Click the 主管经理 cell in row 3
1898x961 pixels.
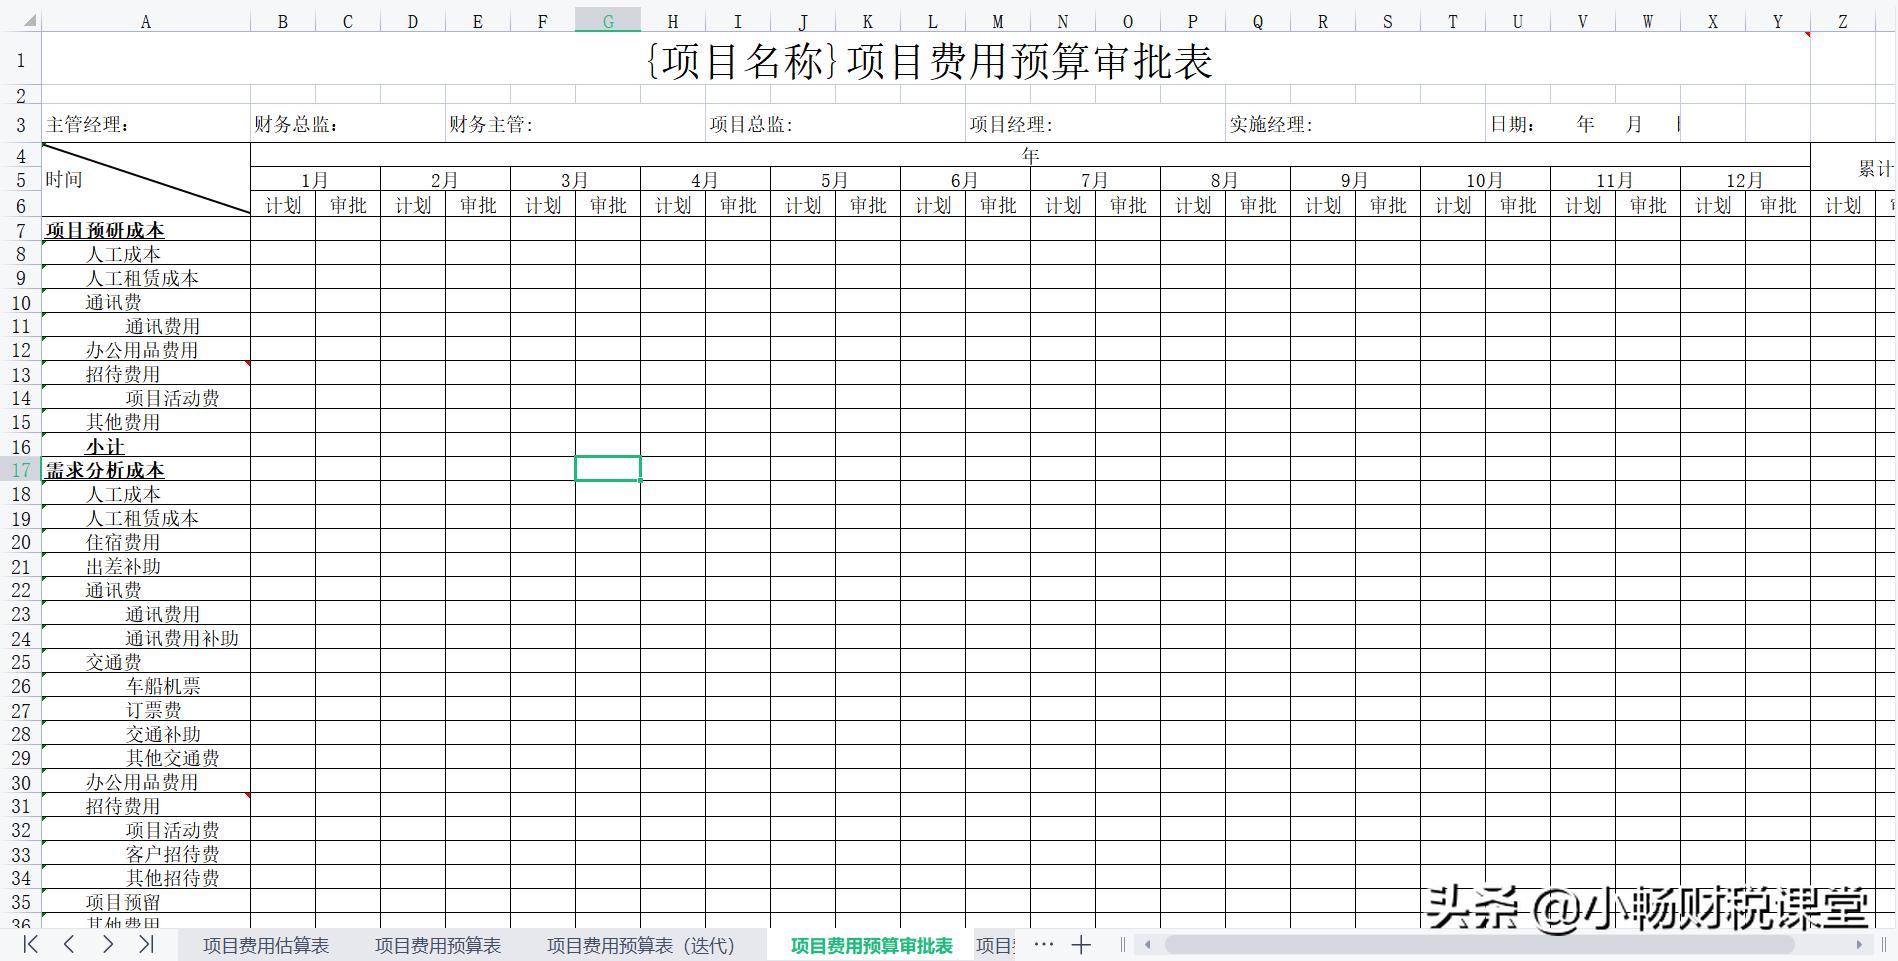point(146,124)
